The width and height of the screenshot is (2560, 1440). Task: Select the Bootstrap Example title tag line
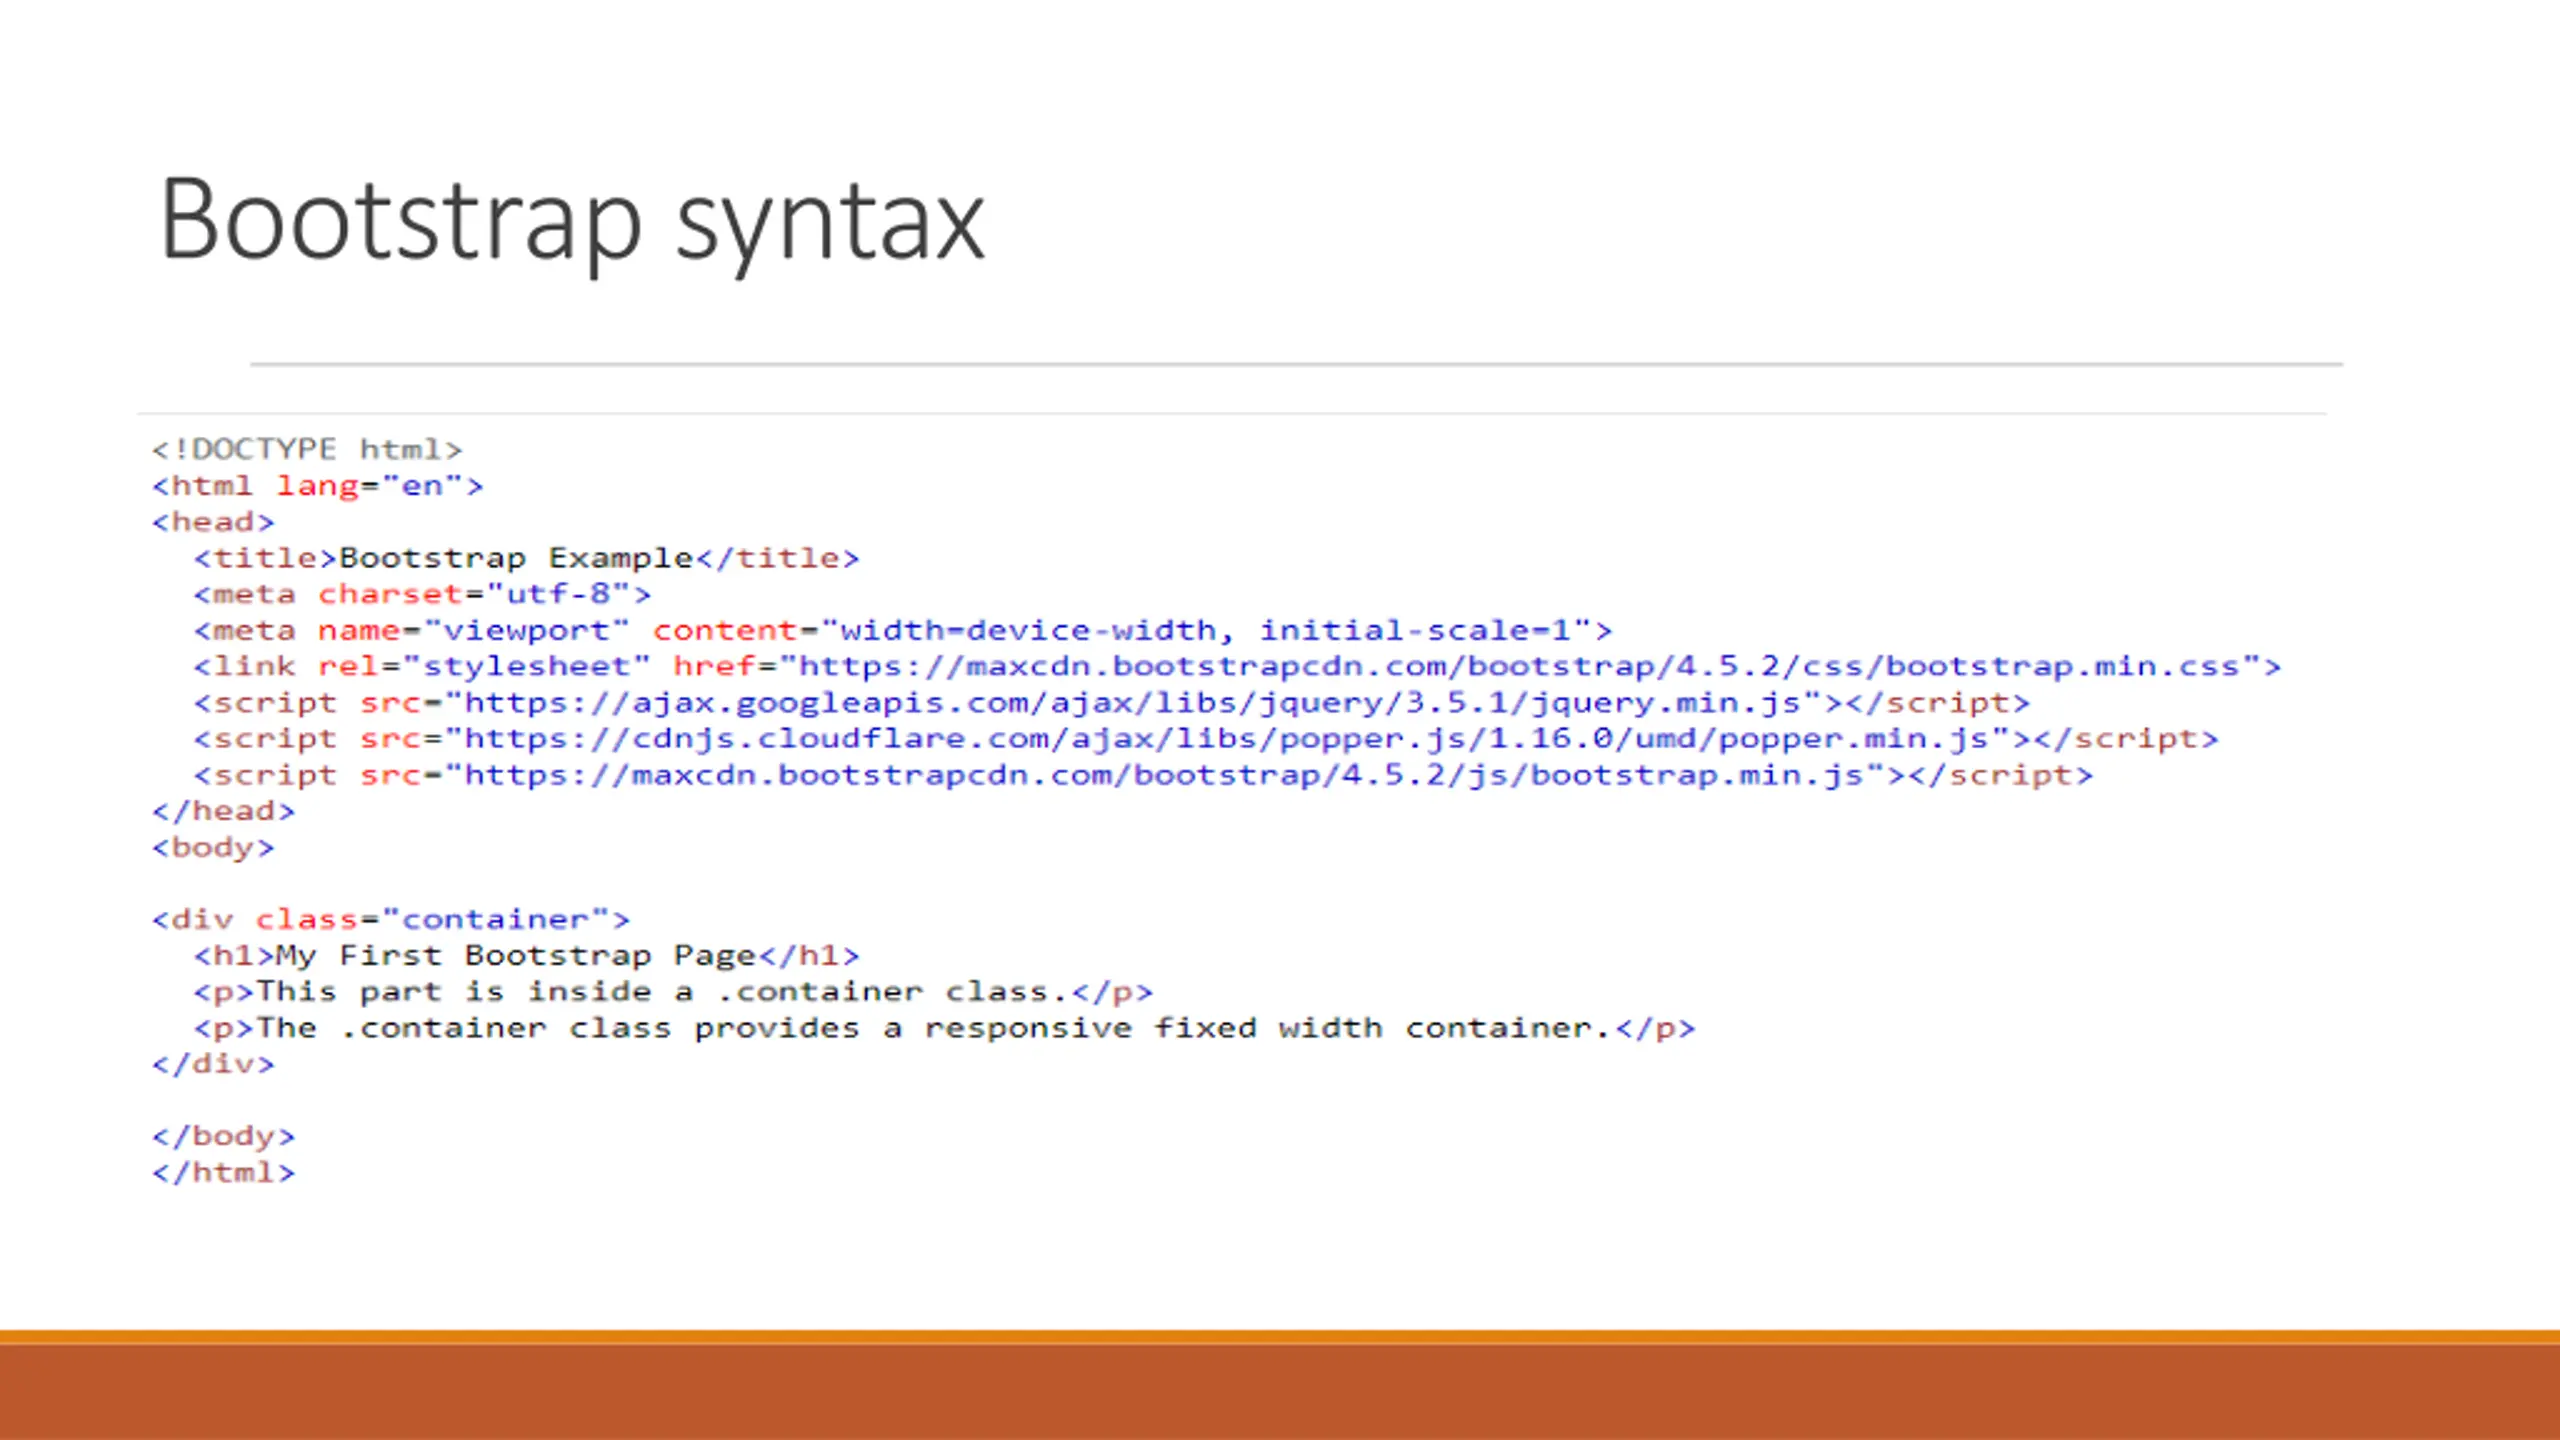pos(527,558)
